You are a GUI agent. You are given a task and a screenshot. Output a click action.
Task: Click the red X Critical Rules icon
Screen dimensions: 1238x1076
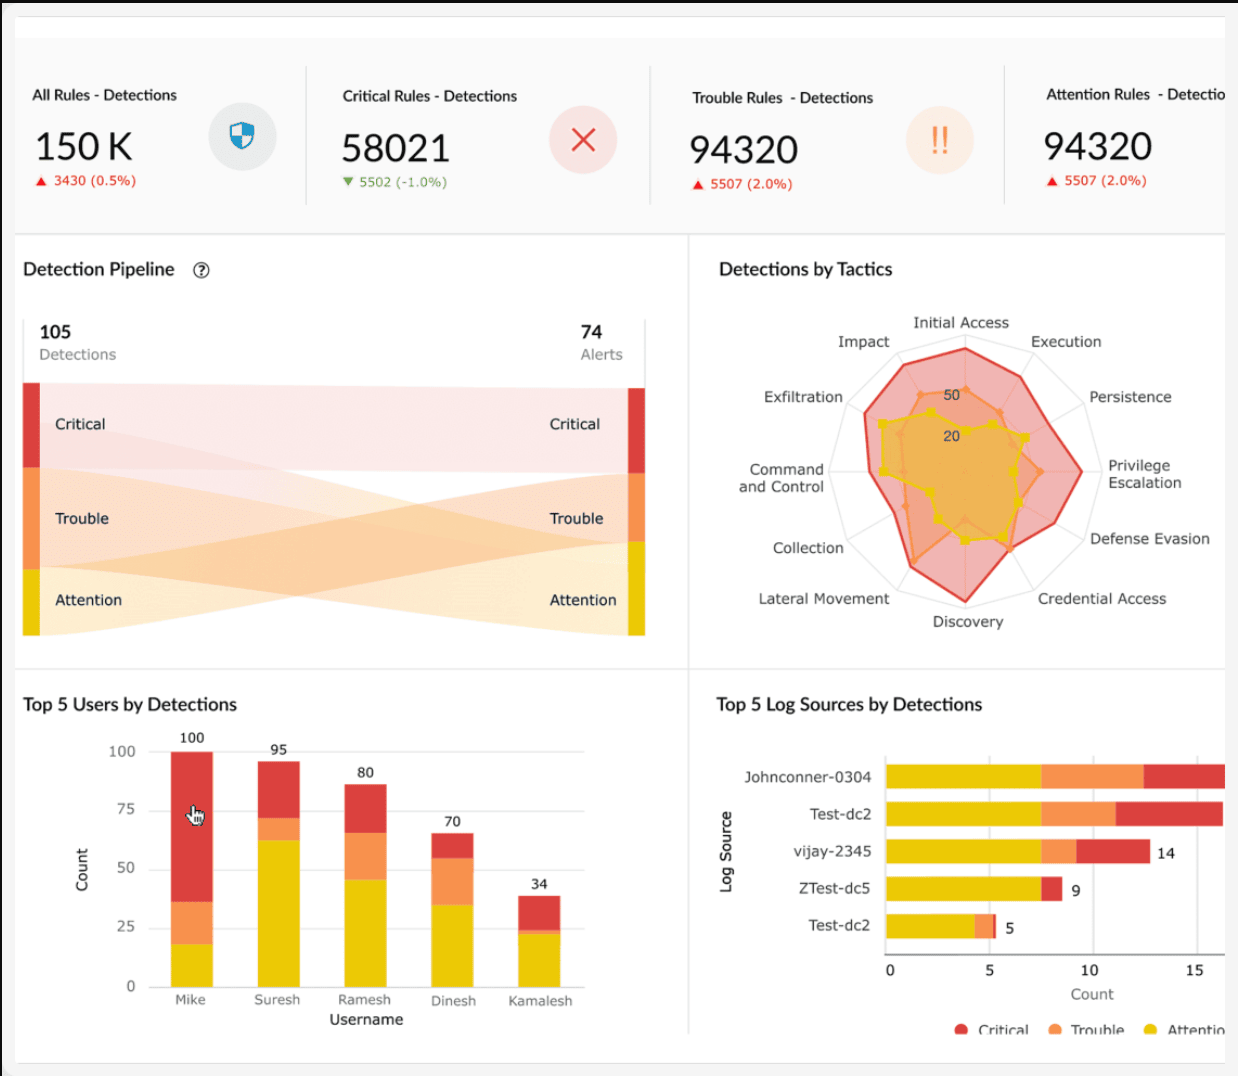tap(583, 140)
